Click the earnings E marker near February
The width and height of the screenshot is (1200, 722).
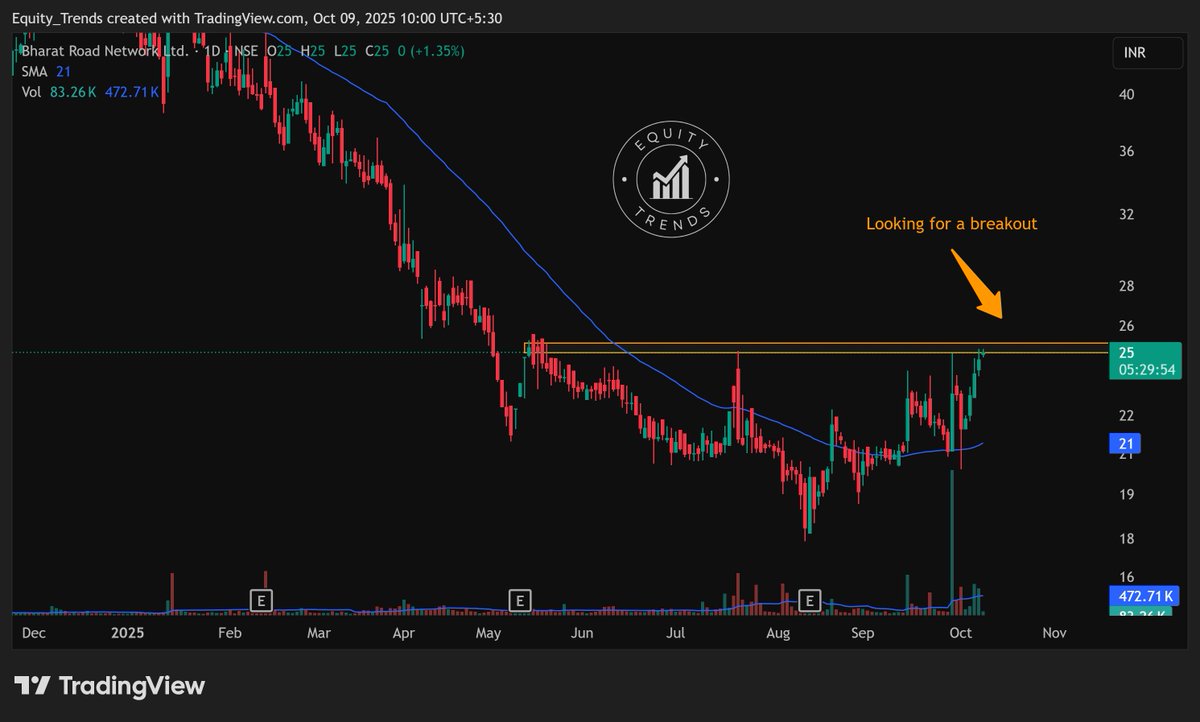tap(261, 600)
